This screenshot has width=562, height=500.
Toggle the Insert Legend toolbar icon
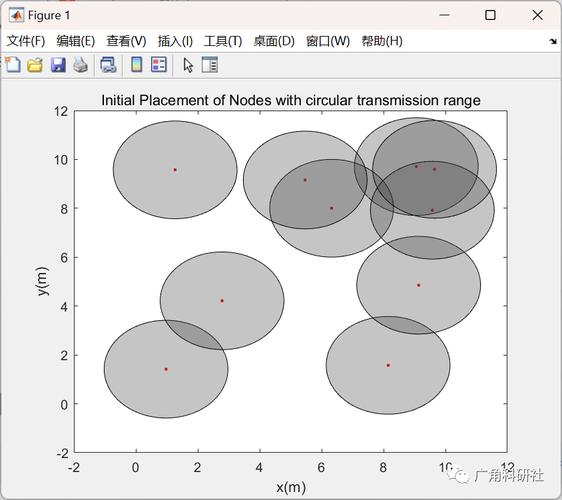(159, 65)
